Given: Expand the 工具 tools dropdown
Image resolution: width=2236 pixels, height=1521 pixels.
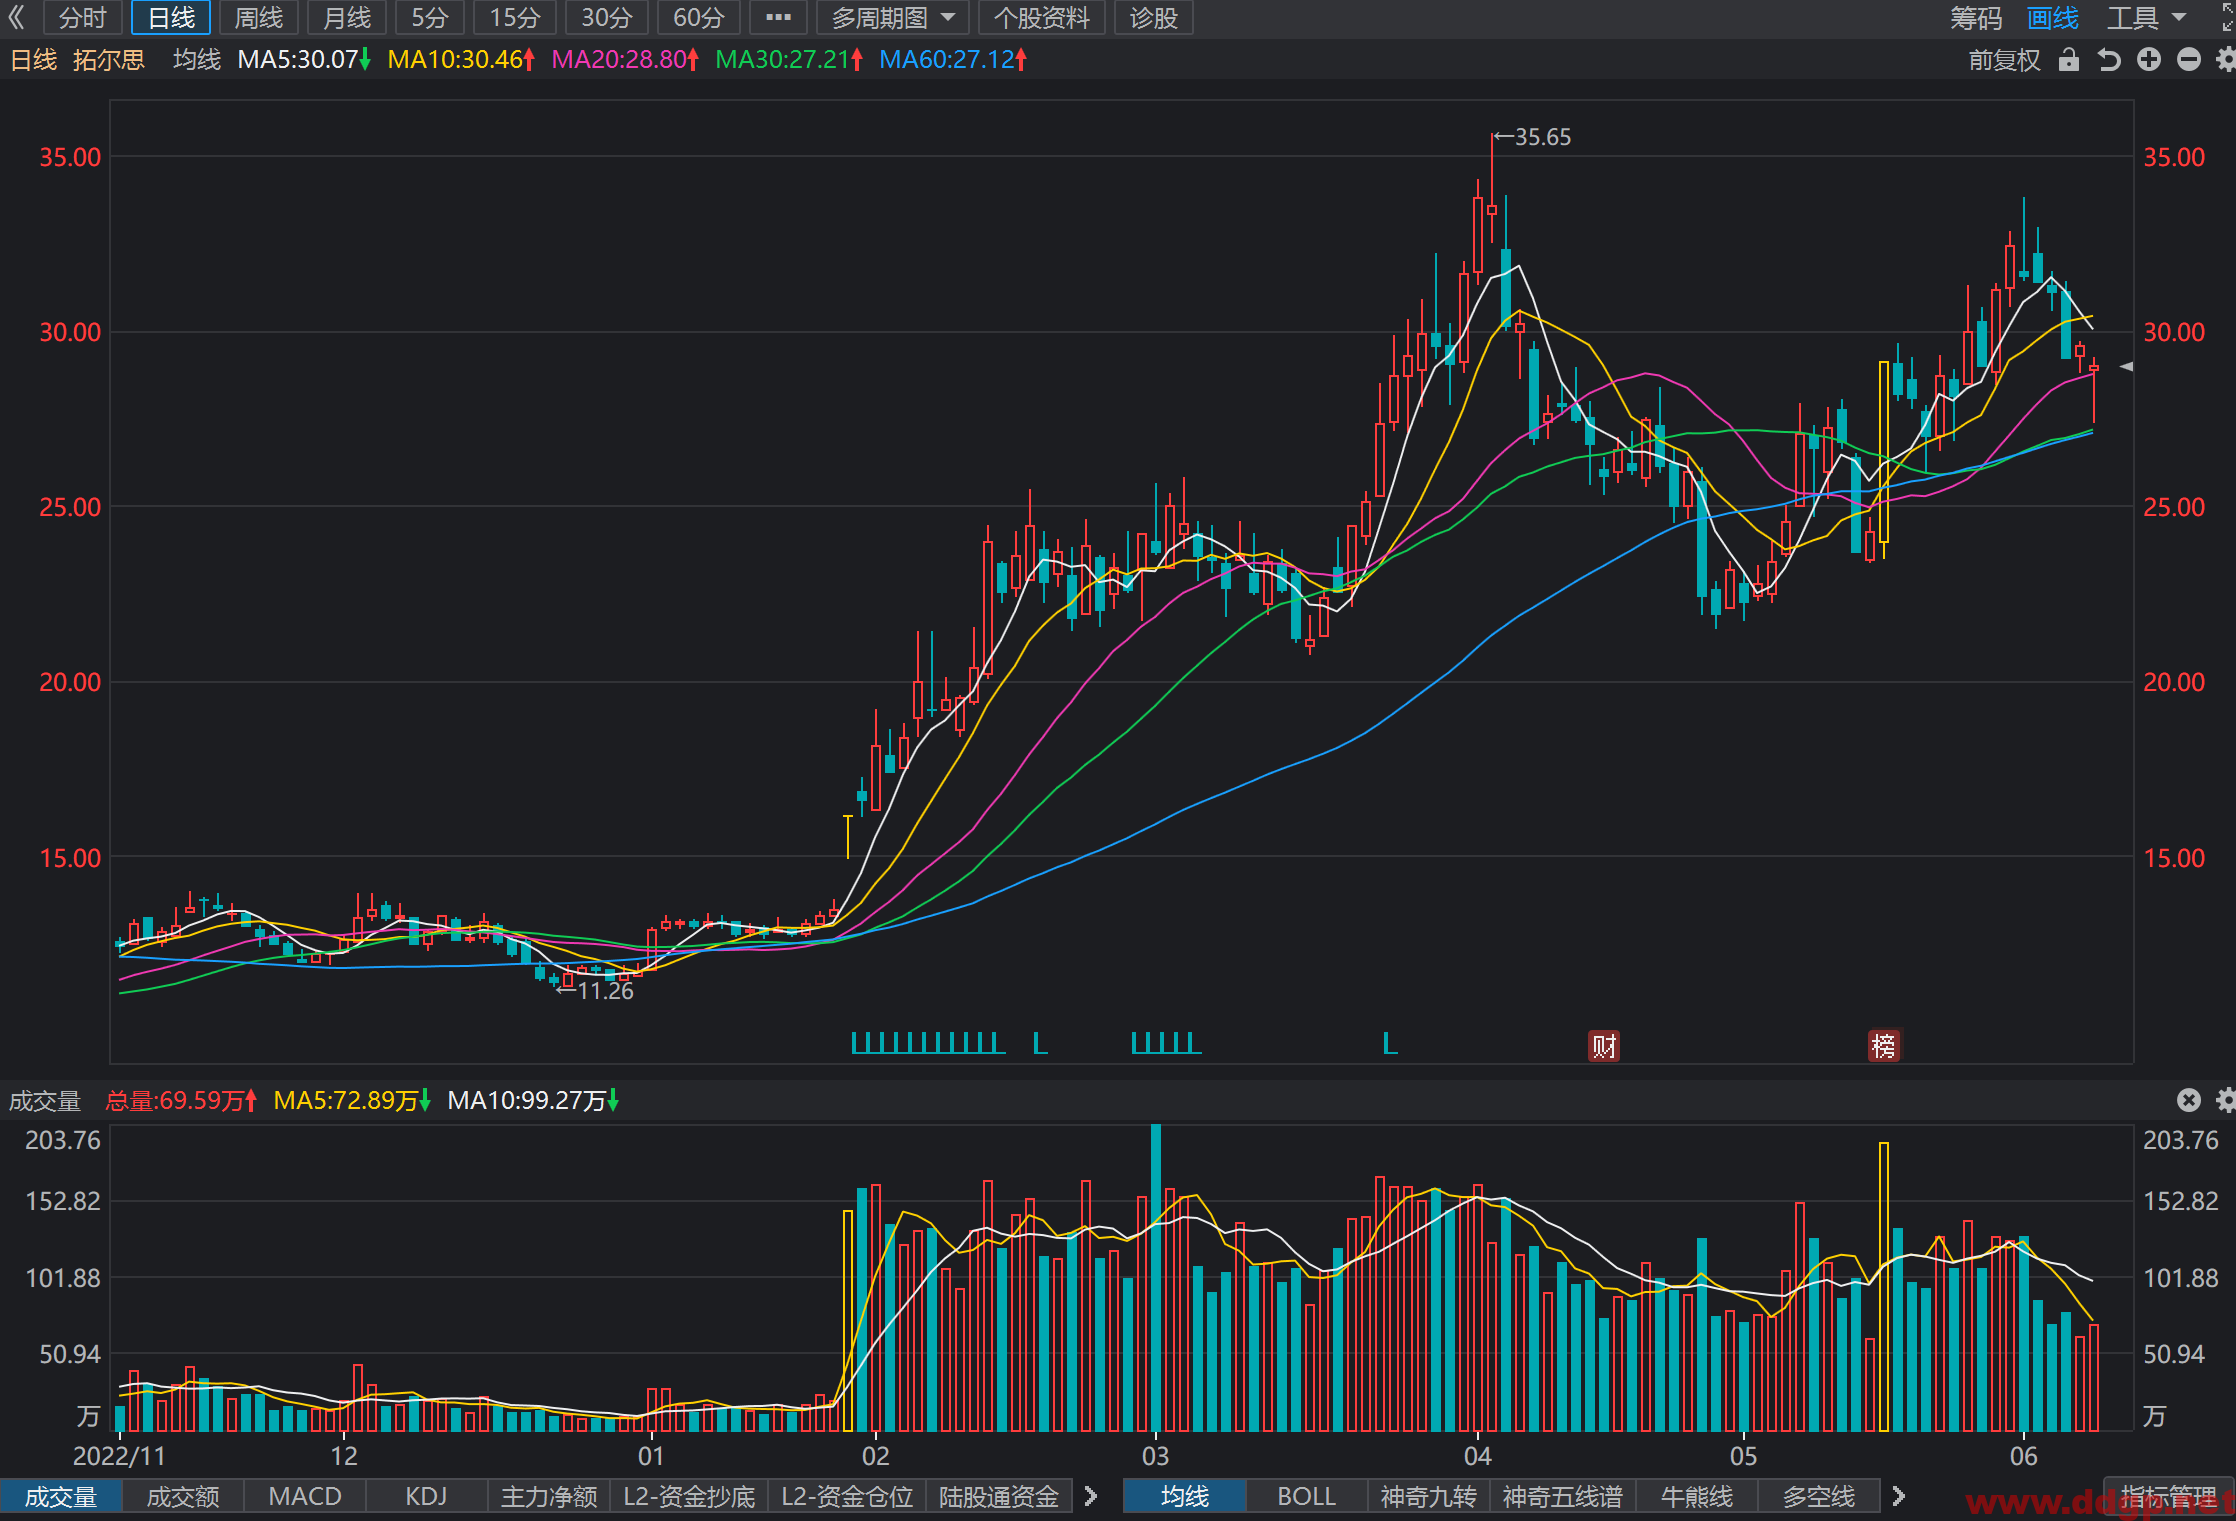Looking at the screenshot, I should coord(2147,17).
